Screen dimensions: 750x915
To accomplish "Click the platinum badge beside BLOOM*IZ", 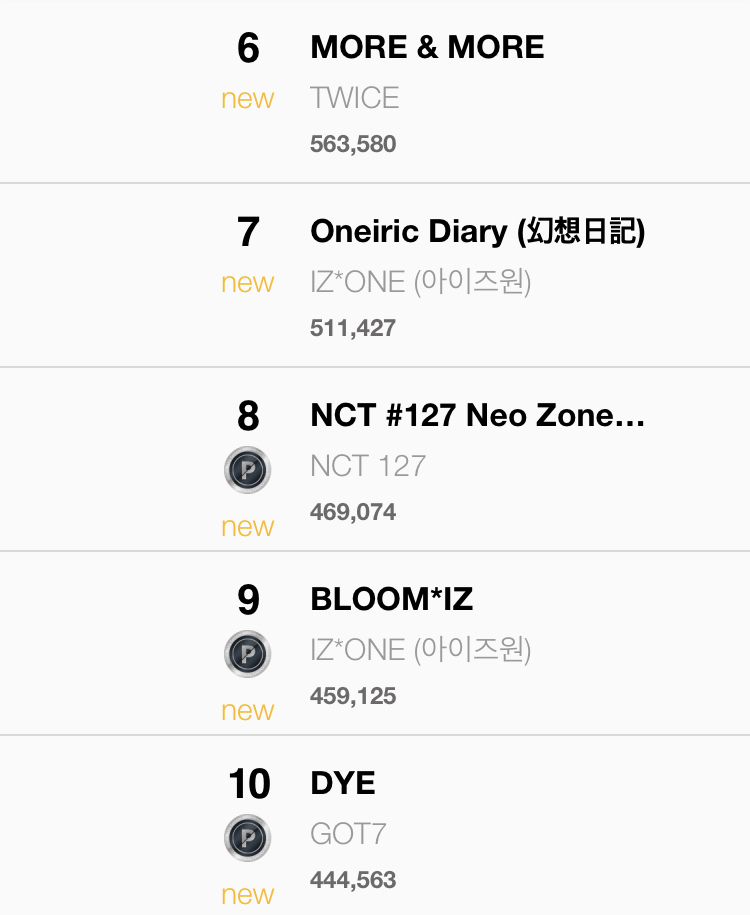I will coord(247,654).
